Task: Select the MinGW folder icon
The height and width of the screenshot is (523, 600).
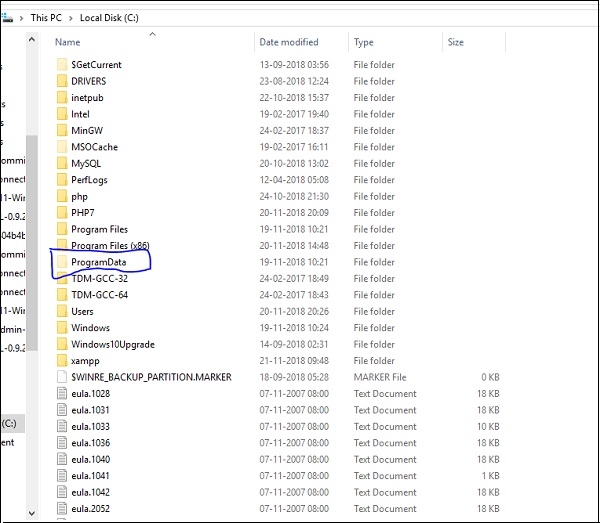Action: (x=62, y=130)
